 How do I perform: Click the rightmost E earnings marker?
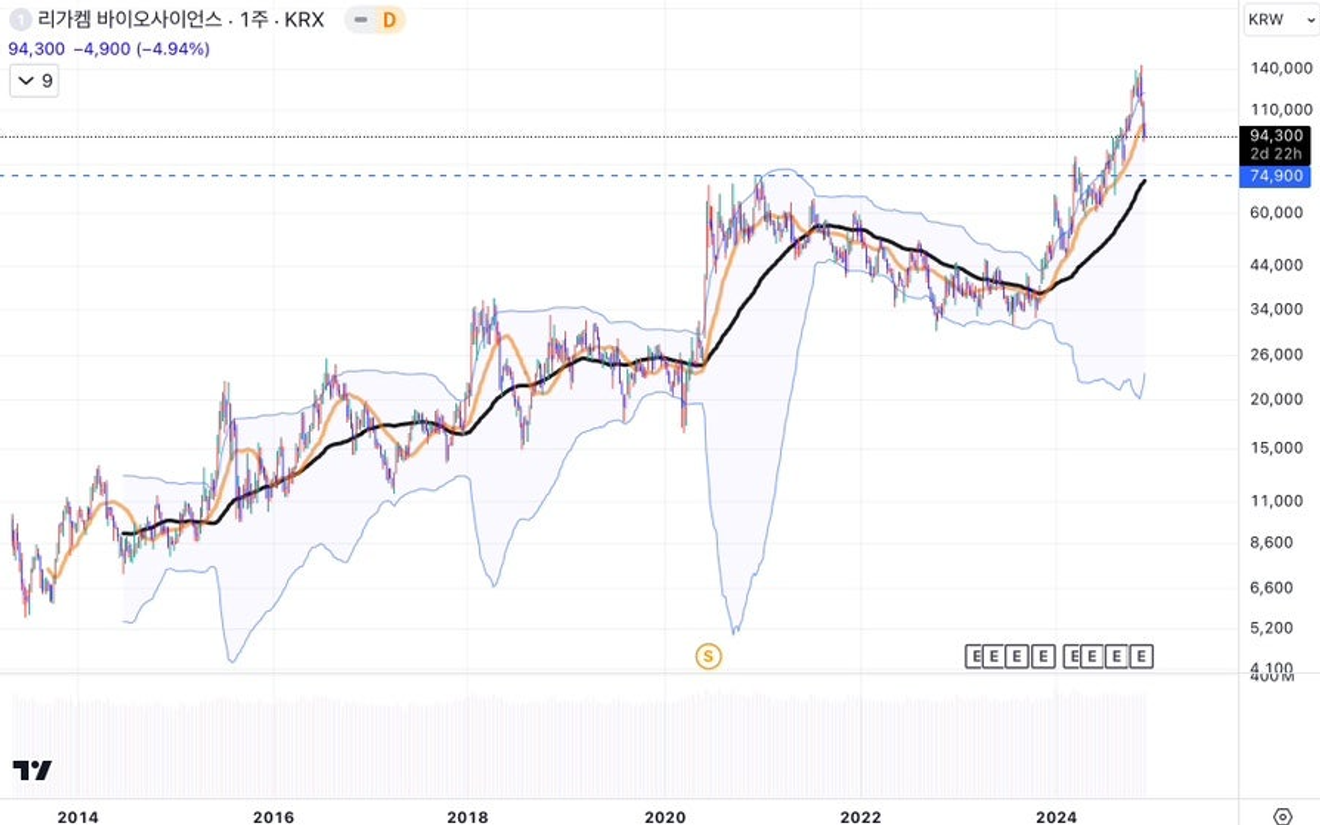[1142, 656]
